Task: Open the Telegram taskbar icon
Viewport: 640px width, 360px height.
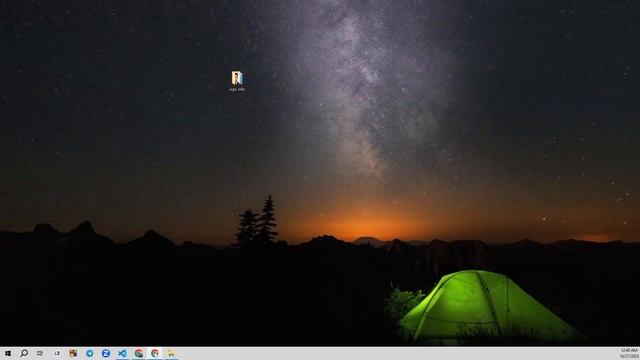Action: pos(89,353)
